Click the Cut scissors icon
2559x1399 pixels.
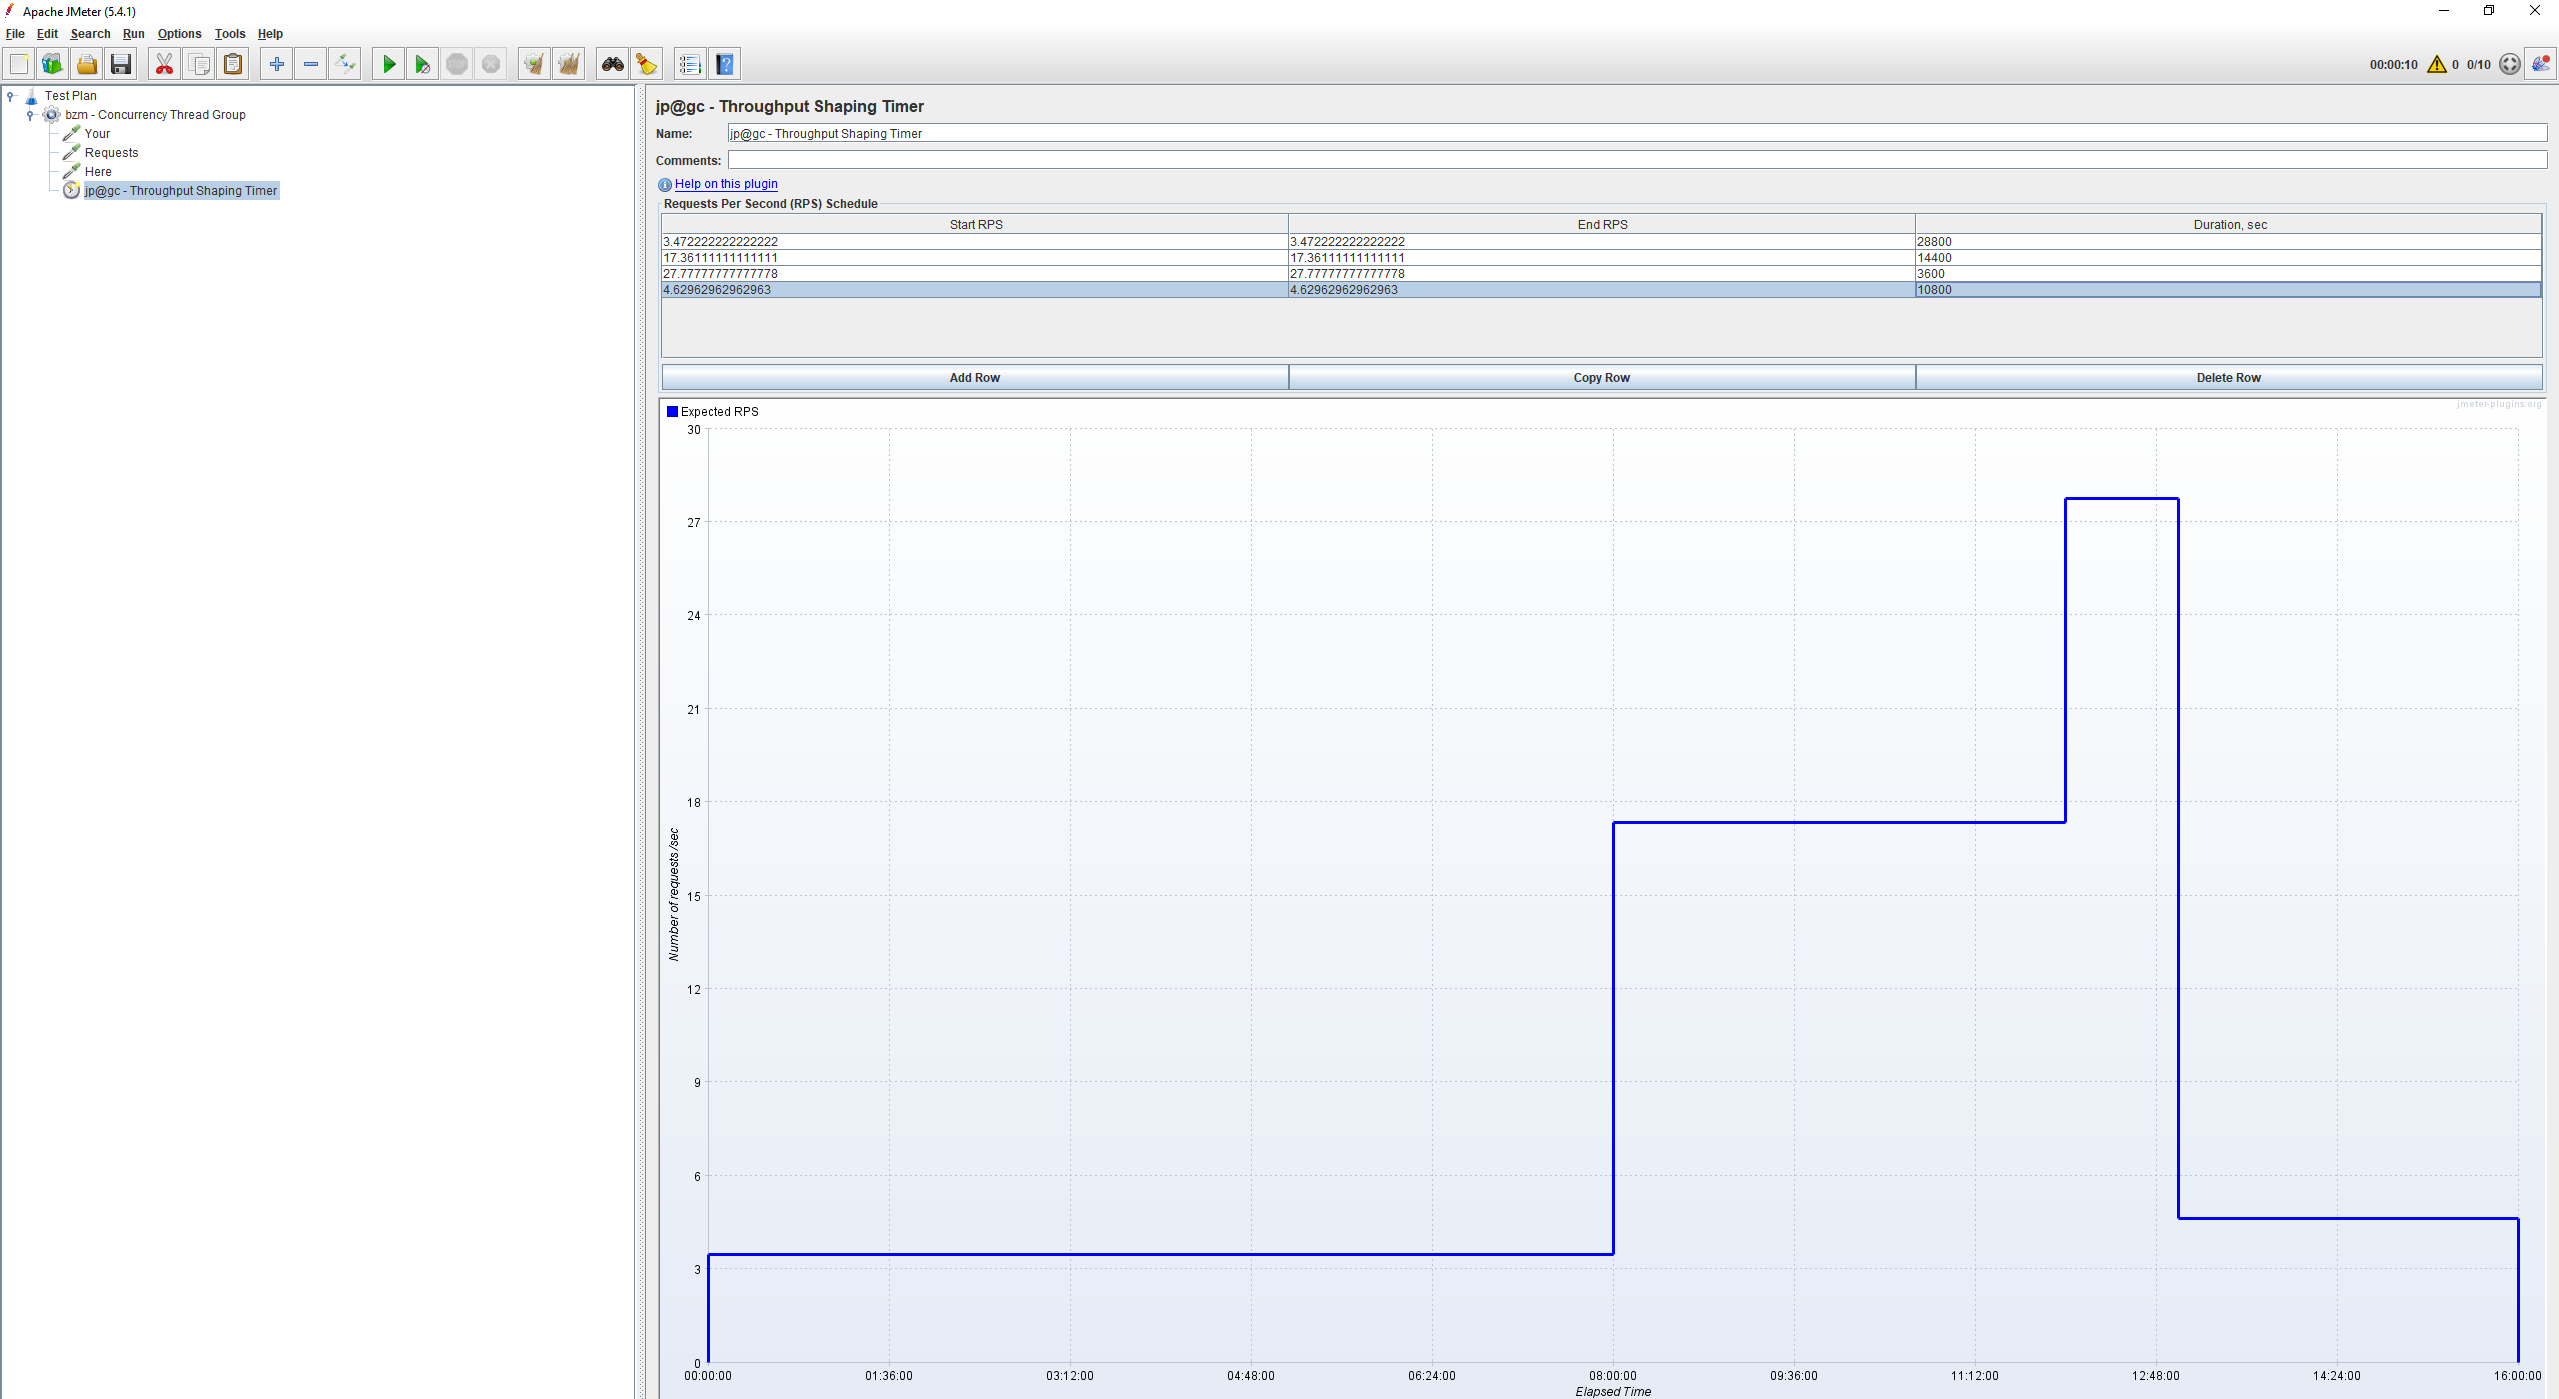[164, 65]
